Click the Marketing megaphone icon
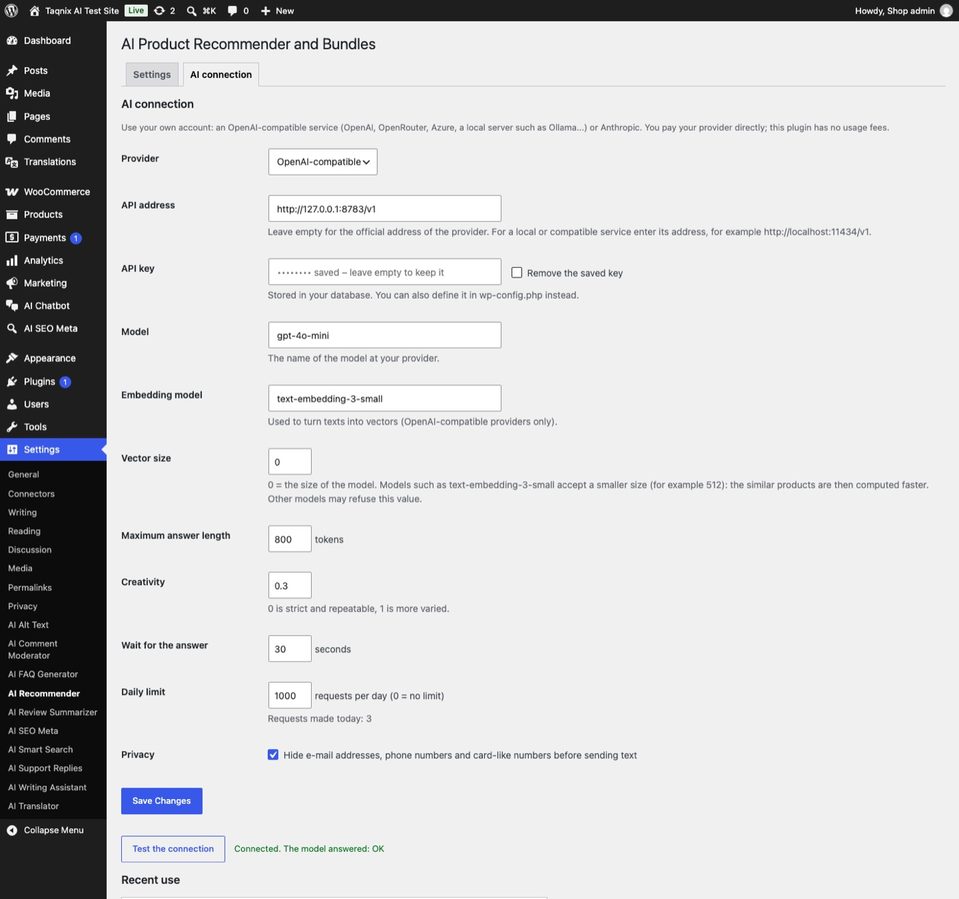 12,283
